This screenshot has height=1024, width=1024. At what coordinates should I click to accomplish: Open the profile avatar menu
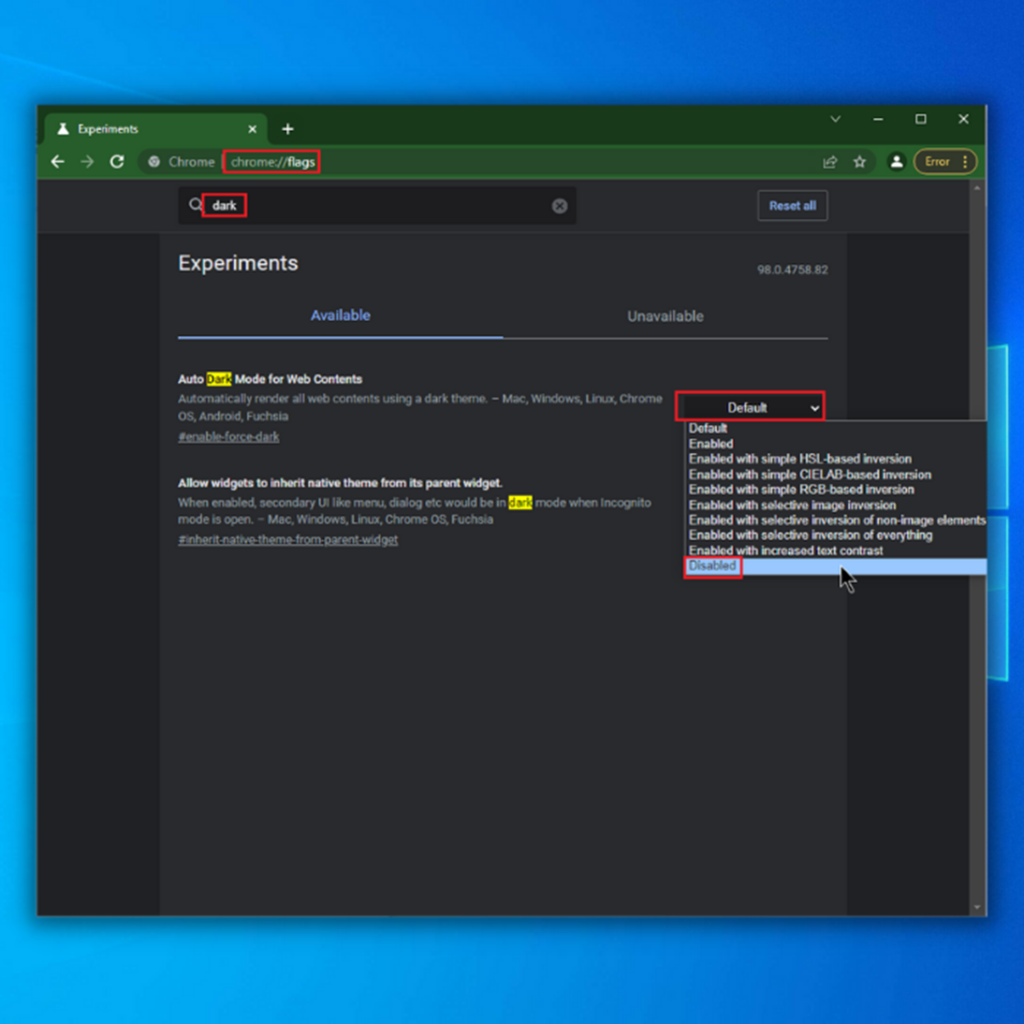click(897, 161)
